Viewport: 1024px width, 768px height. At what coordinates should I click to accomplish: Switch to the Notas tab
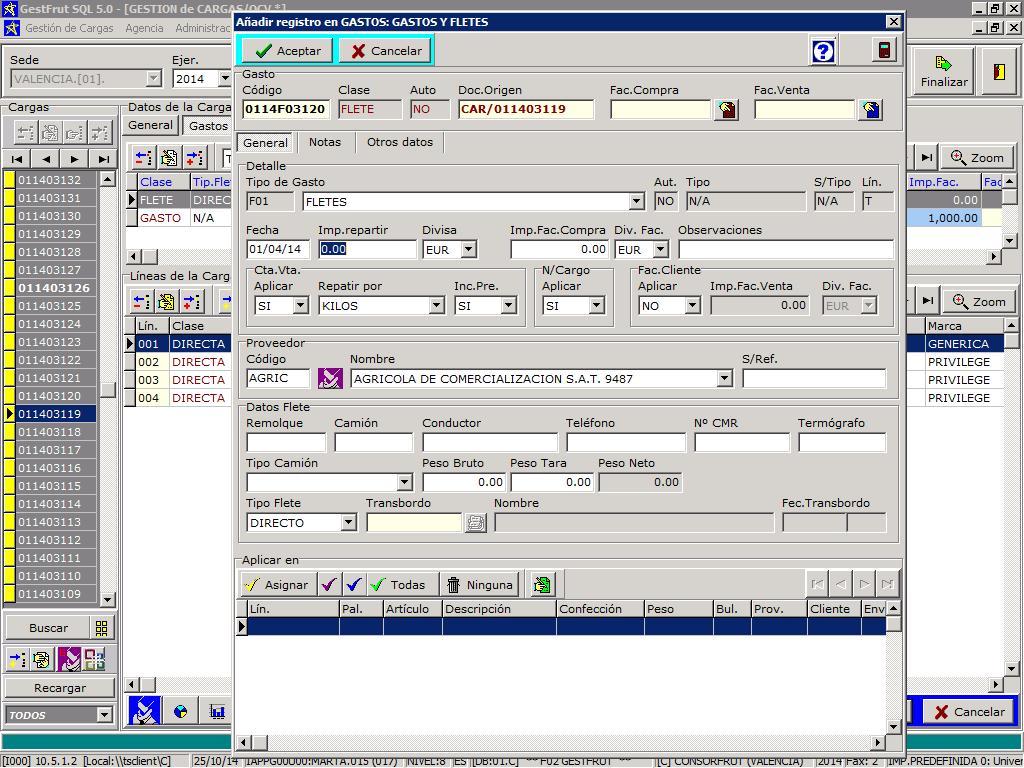(x=324, y=142)
